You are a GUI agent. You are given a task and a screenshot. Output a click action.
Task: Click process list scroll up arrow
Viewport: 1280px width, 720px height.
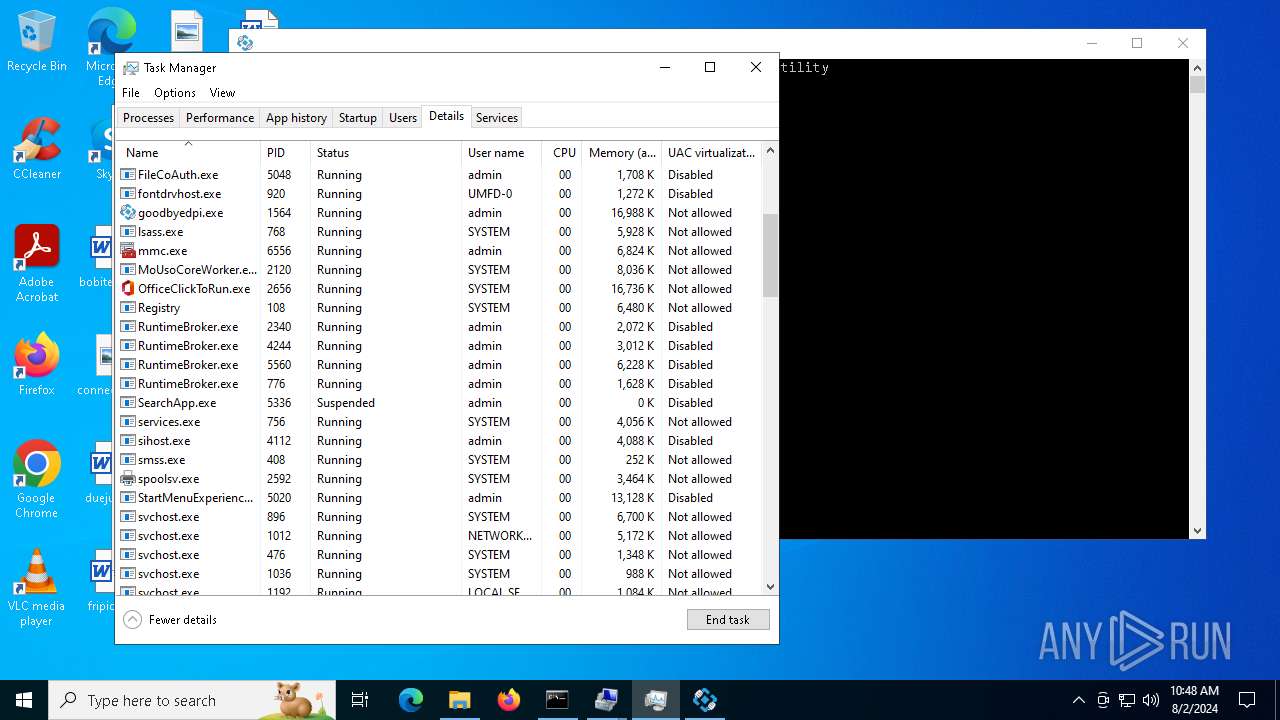click(x=770, y=151)
